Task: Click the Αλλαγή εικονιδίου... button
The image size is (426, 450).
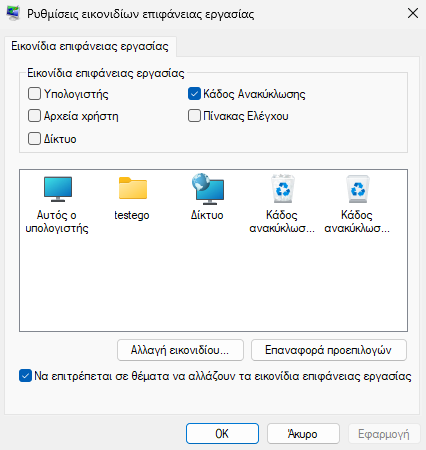Action: coord(180,350)
